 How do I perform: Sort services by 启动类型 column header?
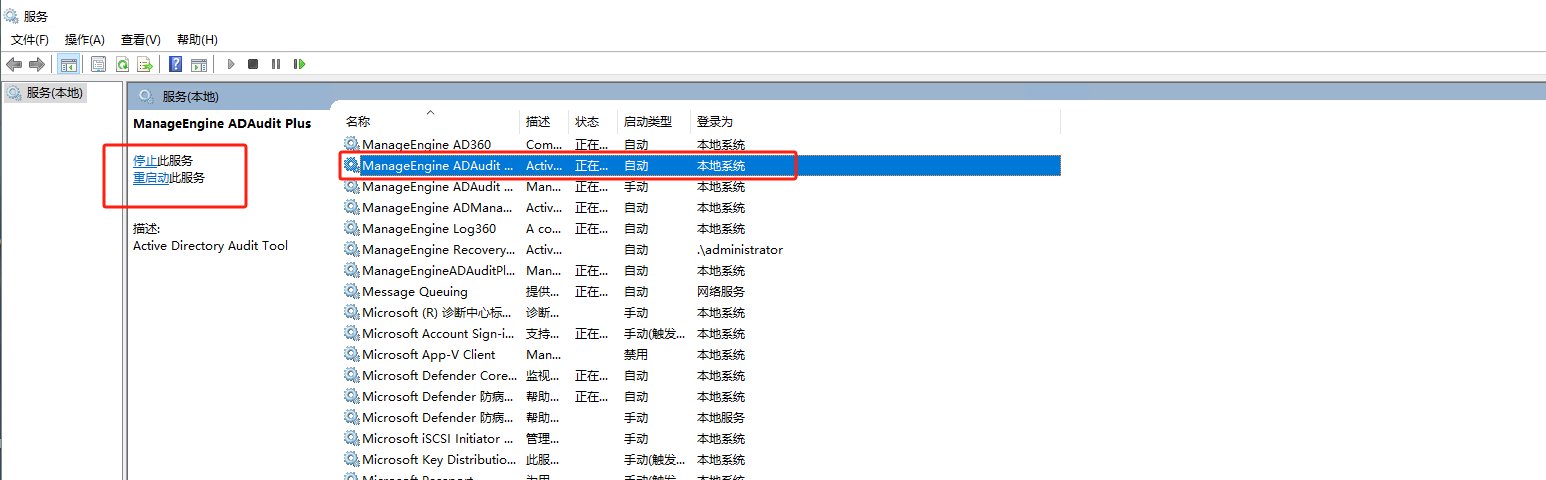[x=647, y=122]
